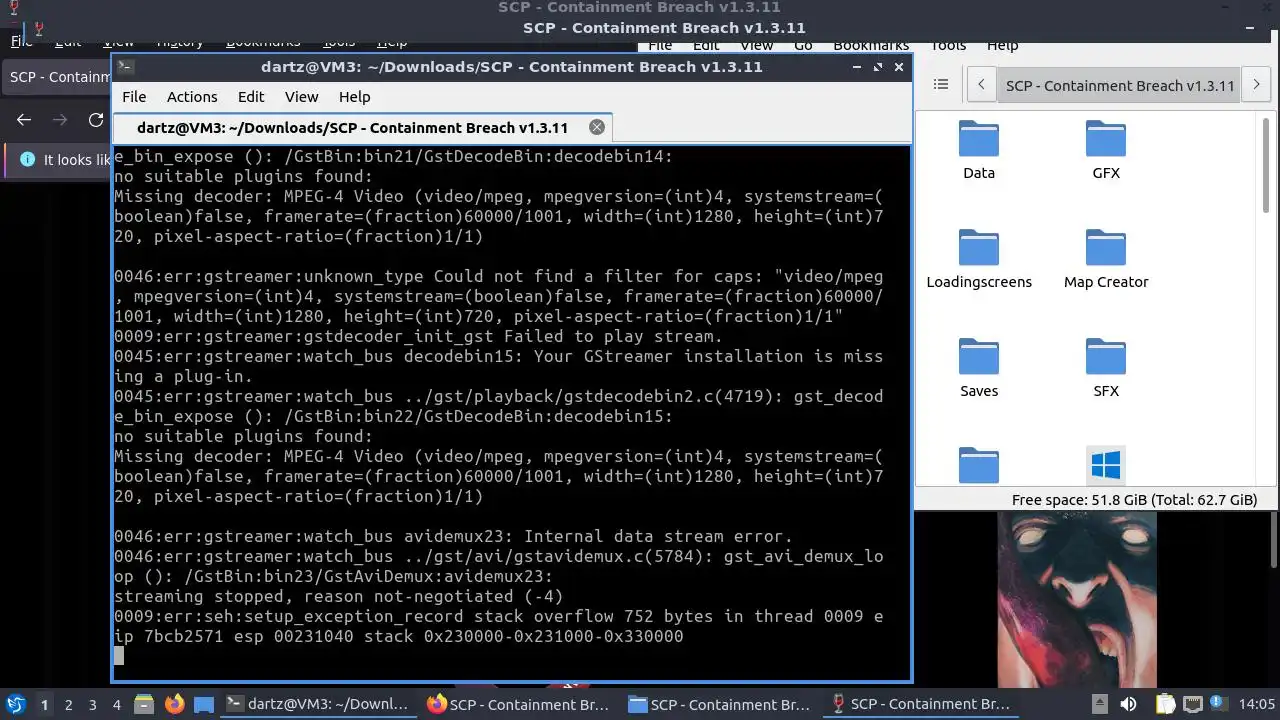Screen dimensions: 1280x720
Task: Click the SCP - Containment Breach path button
Action: 1120,85
